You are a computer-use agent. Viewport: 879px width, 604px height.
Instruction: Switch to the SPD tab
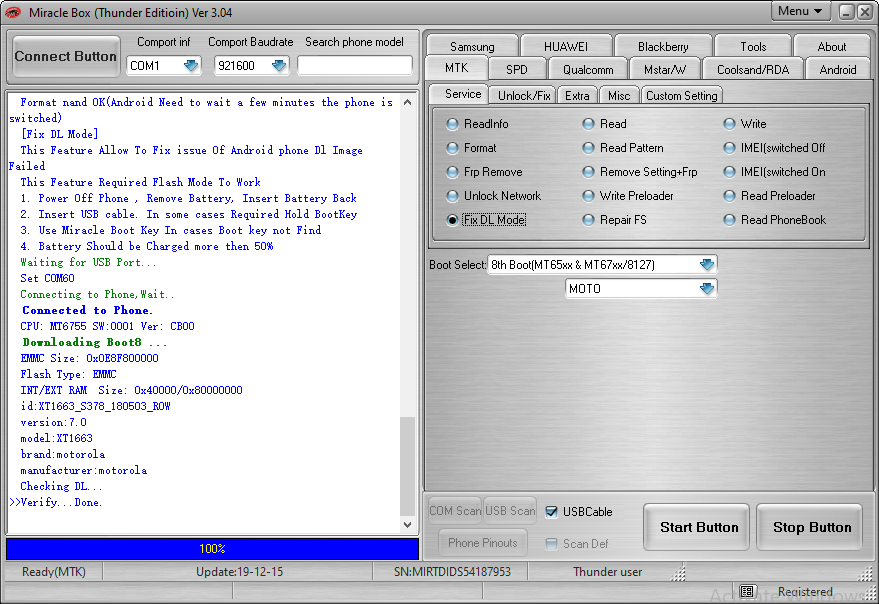(517, 70)
